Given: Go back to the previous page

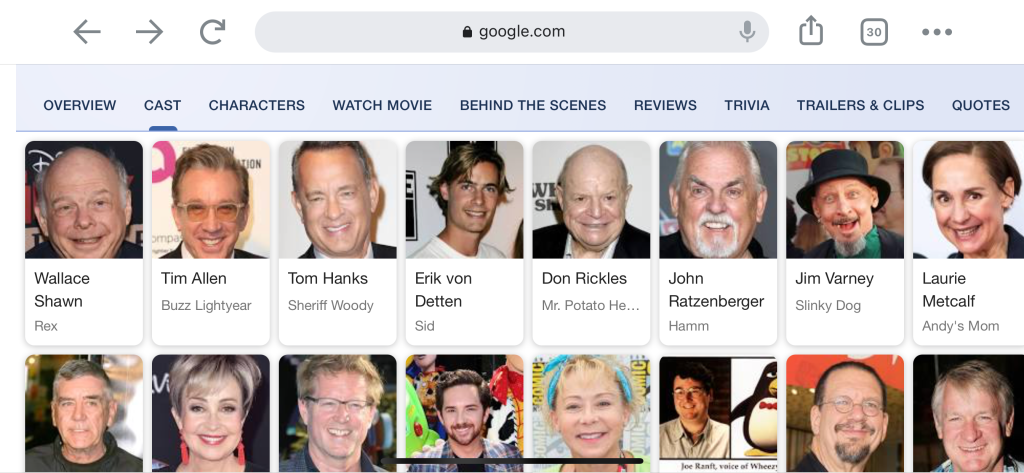Looking at the screenshot, I should pyautogui.click(x=87, y=32).
